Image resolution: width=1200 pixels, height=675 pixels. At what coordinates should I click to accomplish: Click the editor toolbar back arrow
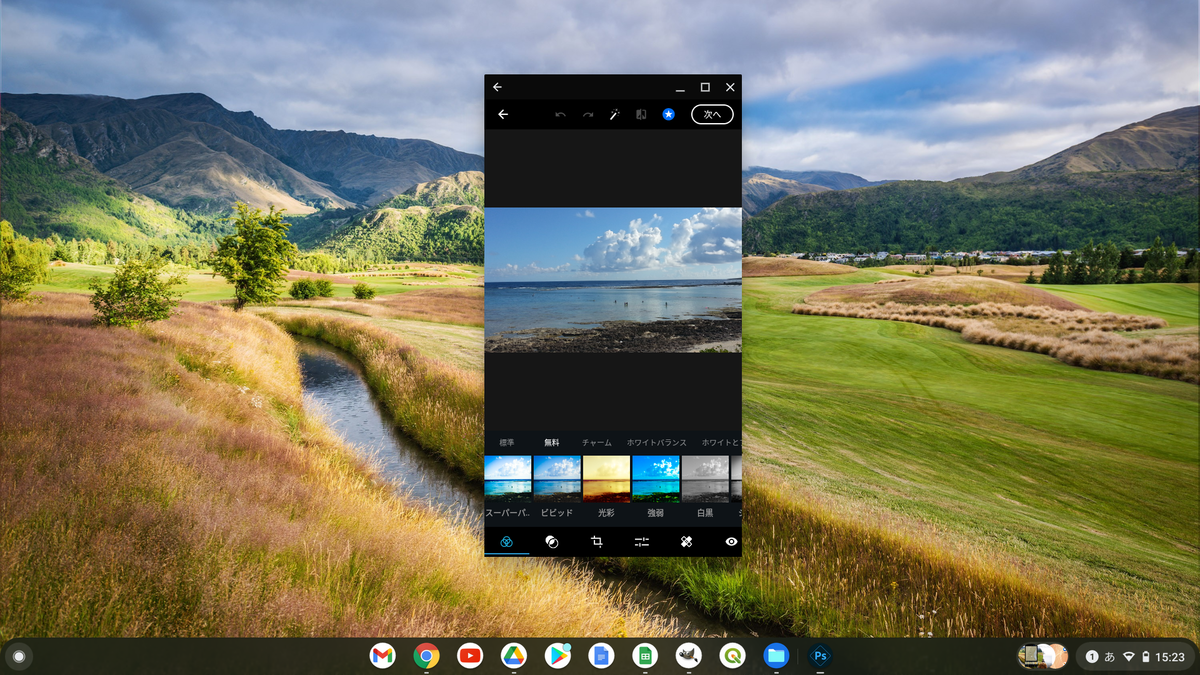click(x=503, y=115)
